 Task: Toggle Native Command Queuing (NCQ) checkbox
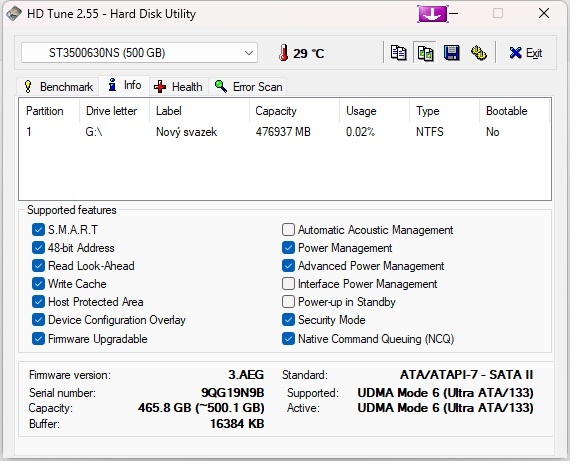point(288,339)
